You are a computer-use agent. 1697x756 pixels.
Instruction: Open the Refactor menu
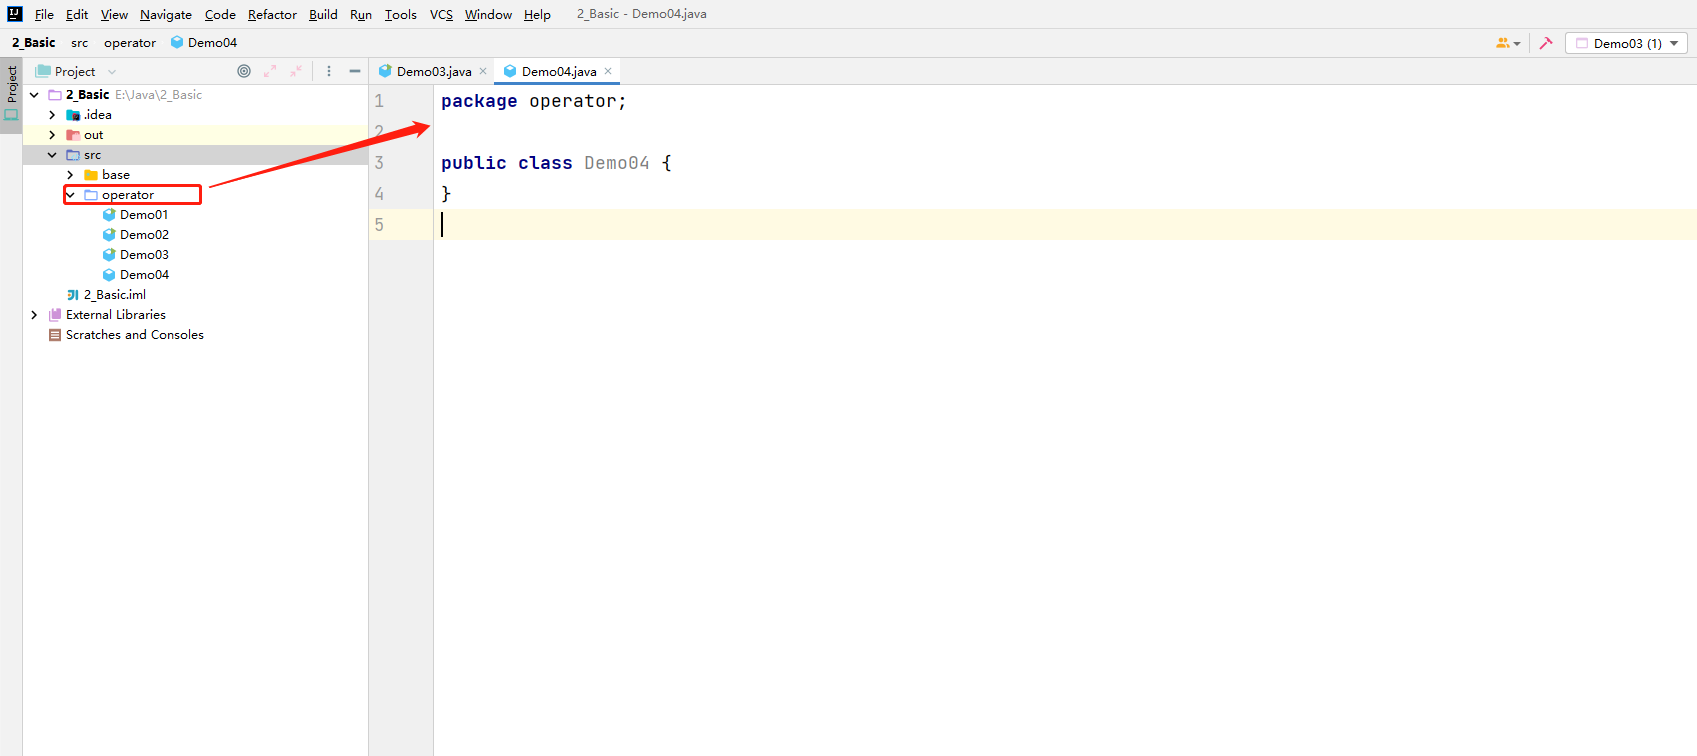(272, 14)
